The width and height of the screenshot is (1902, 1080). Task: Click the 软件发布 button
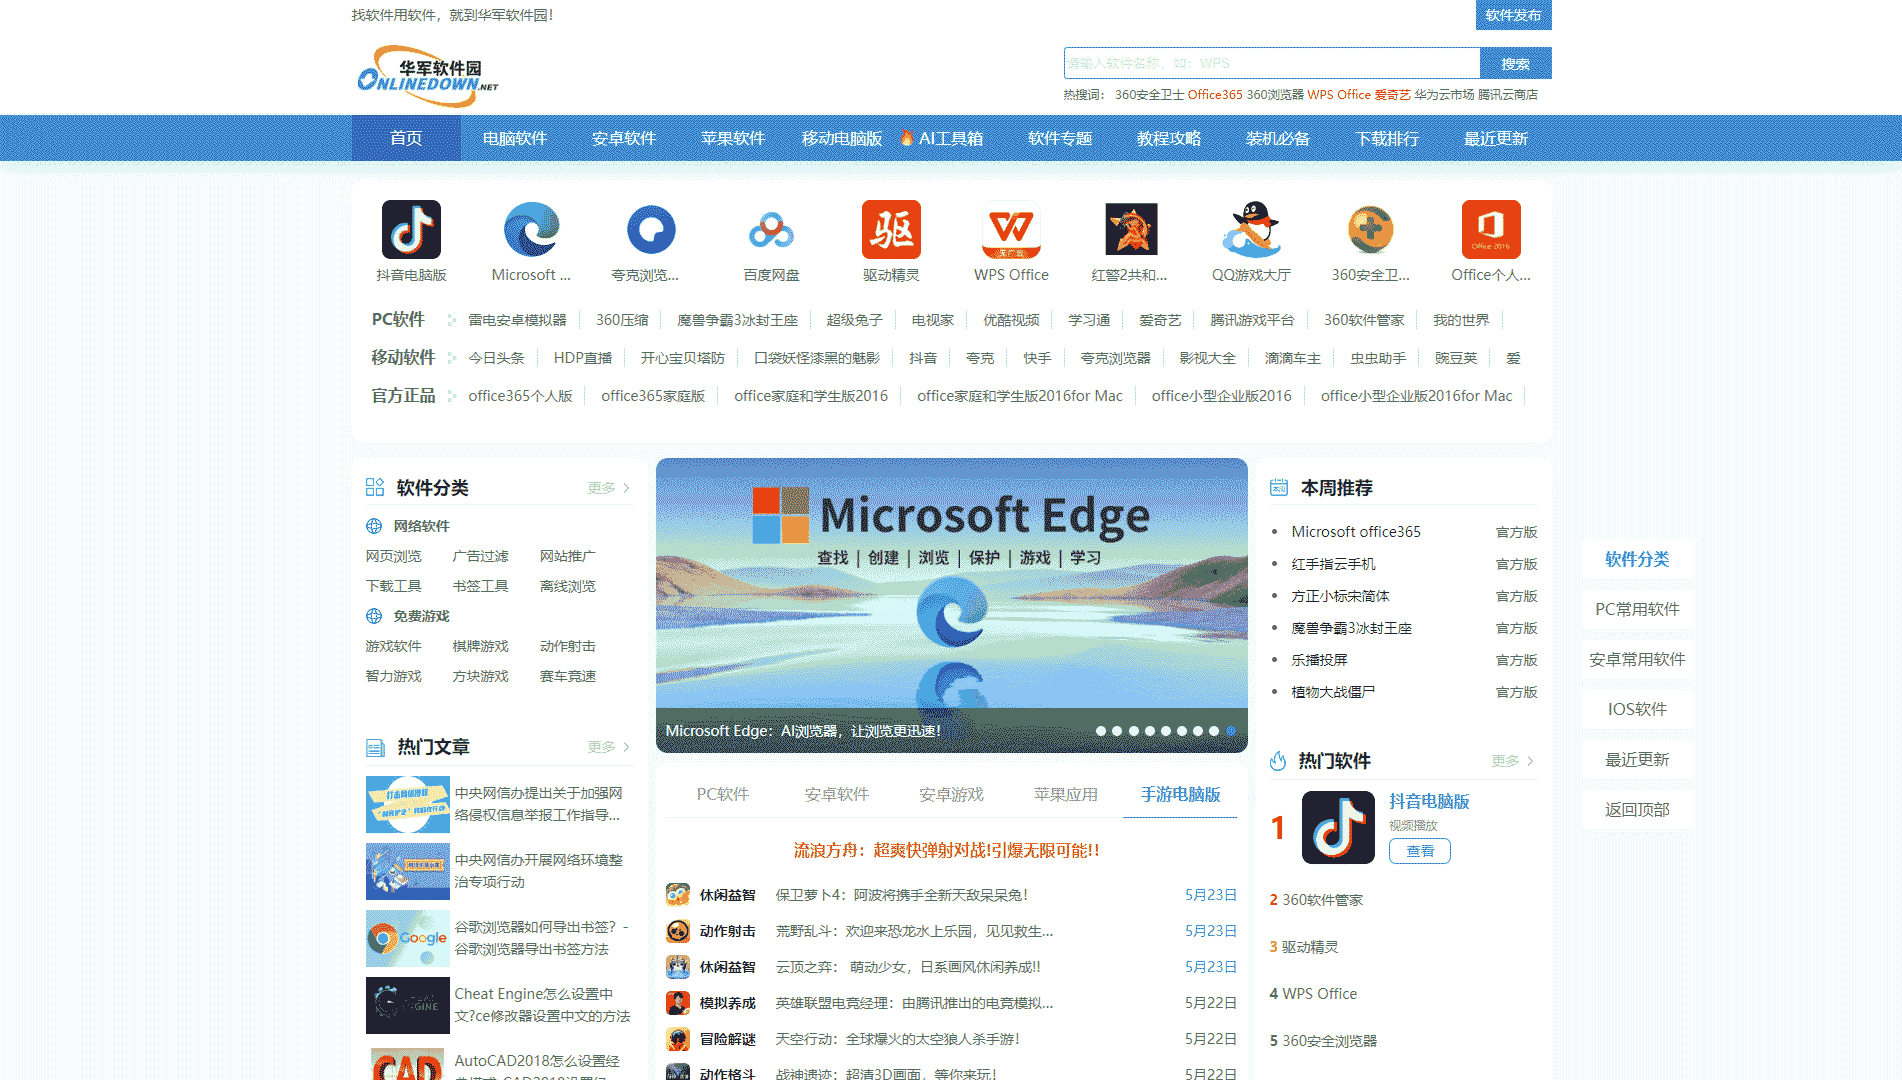[x=1514, y=15]
